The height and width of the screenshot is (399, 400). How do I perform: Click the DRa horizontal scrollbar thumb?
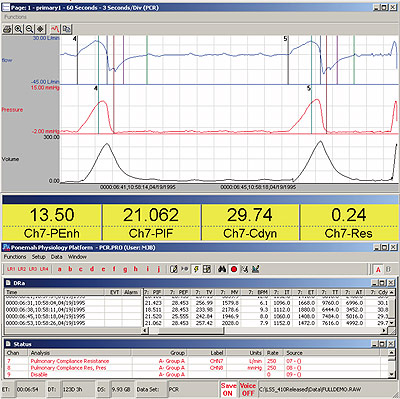pos(191,330)
